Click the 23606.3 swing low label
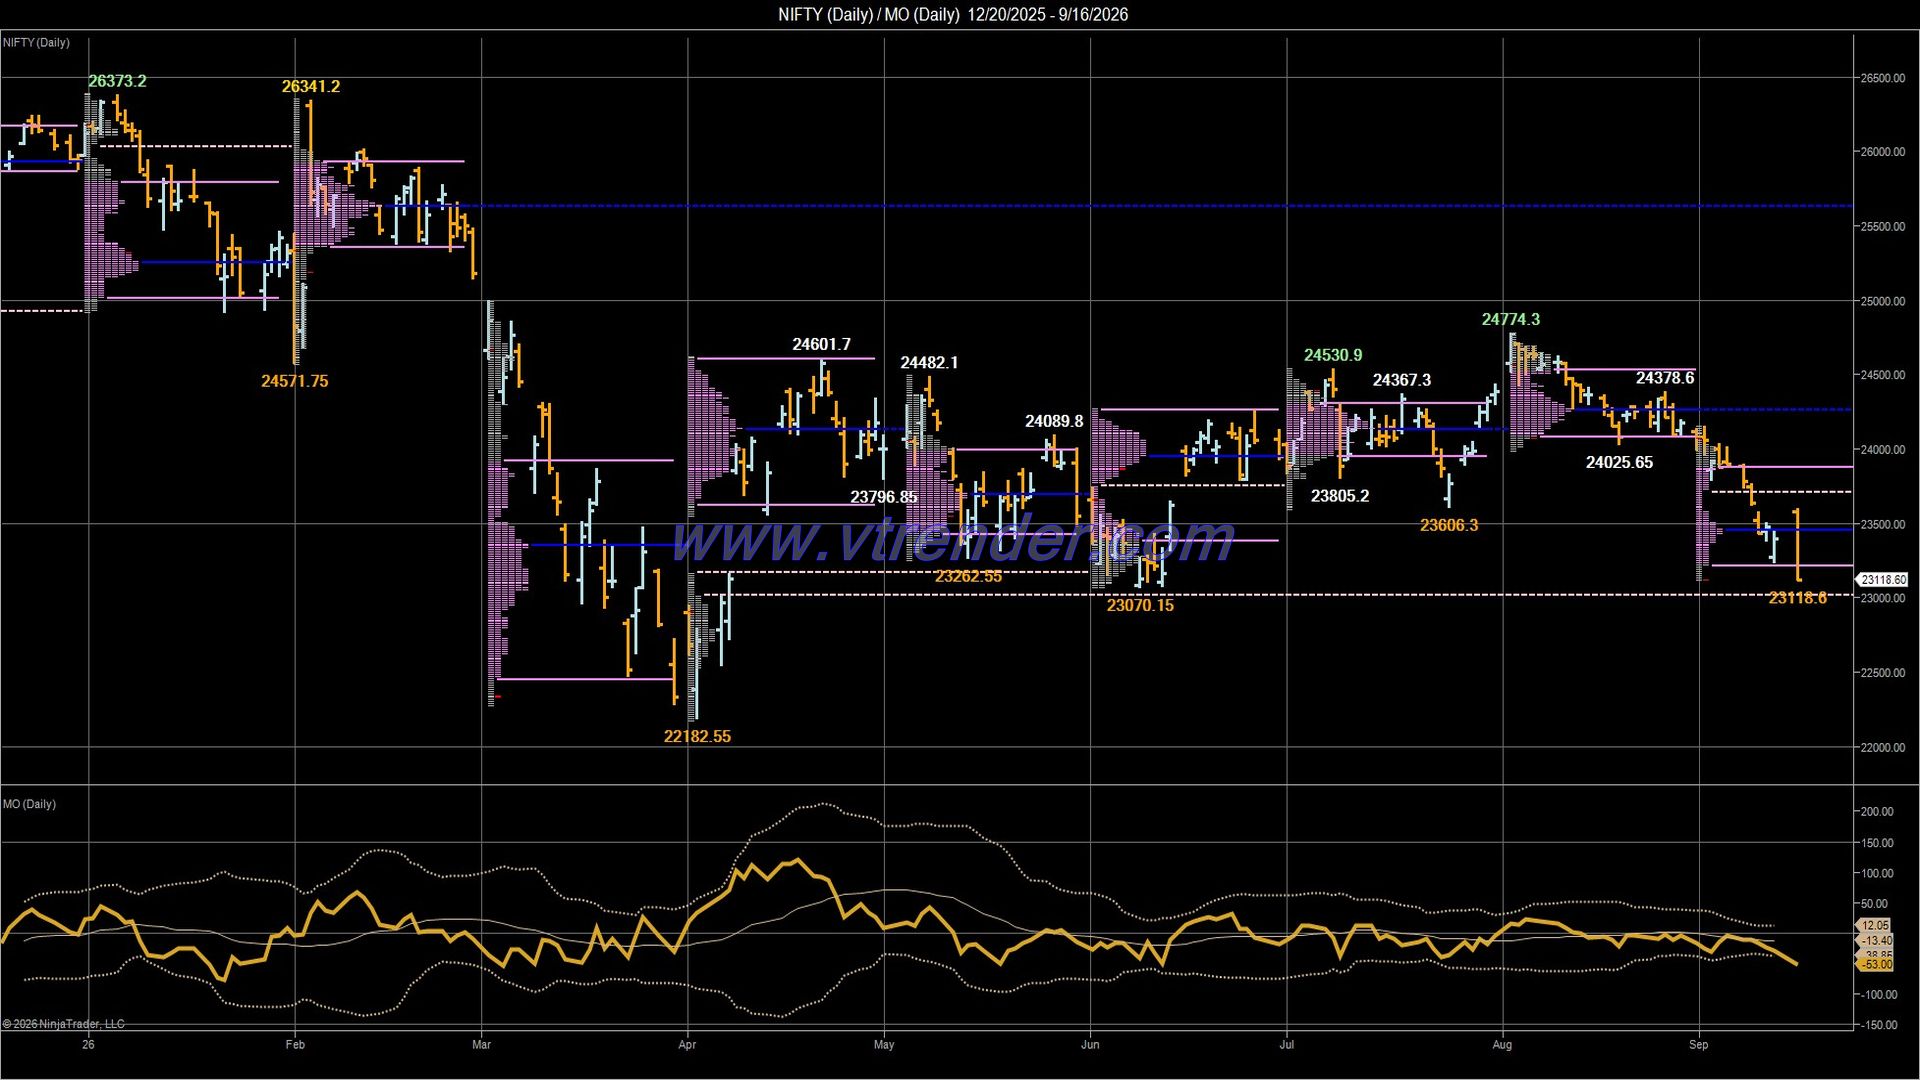This screenshot has height=1080, width=1920. [1449, 526]
